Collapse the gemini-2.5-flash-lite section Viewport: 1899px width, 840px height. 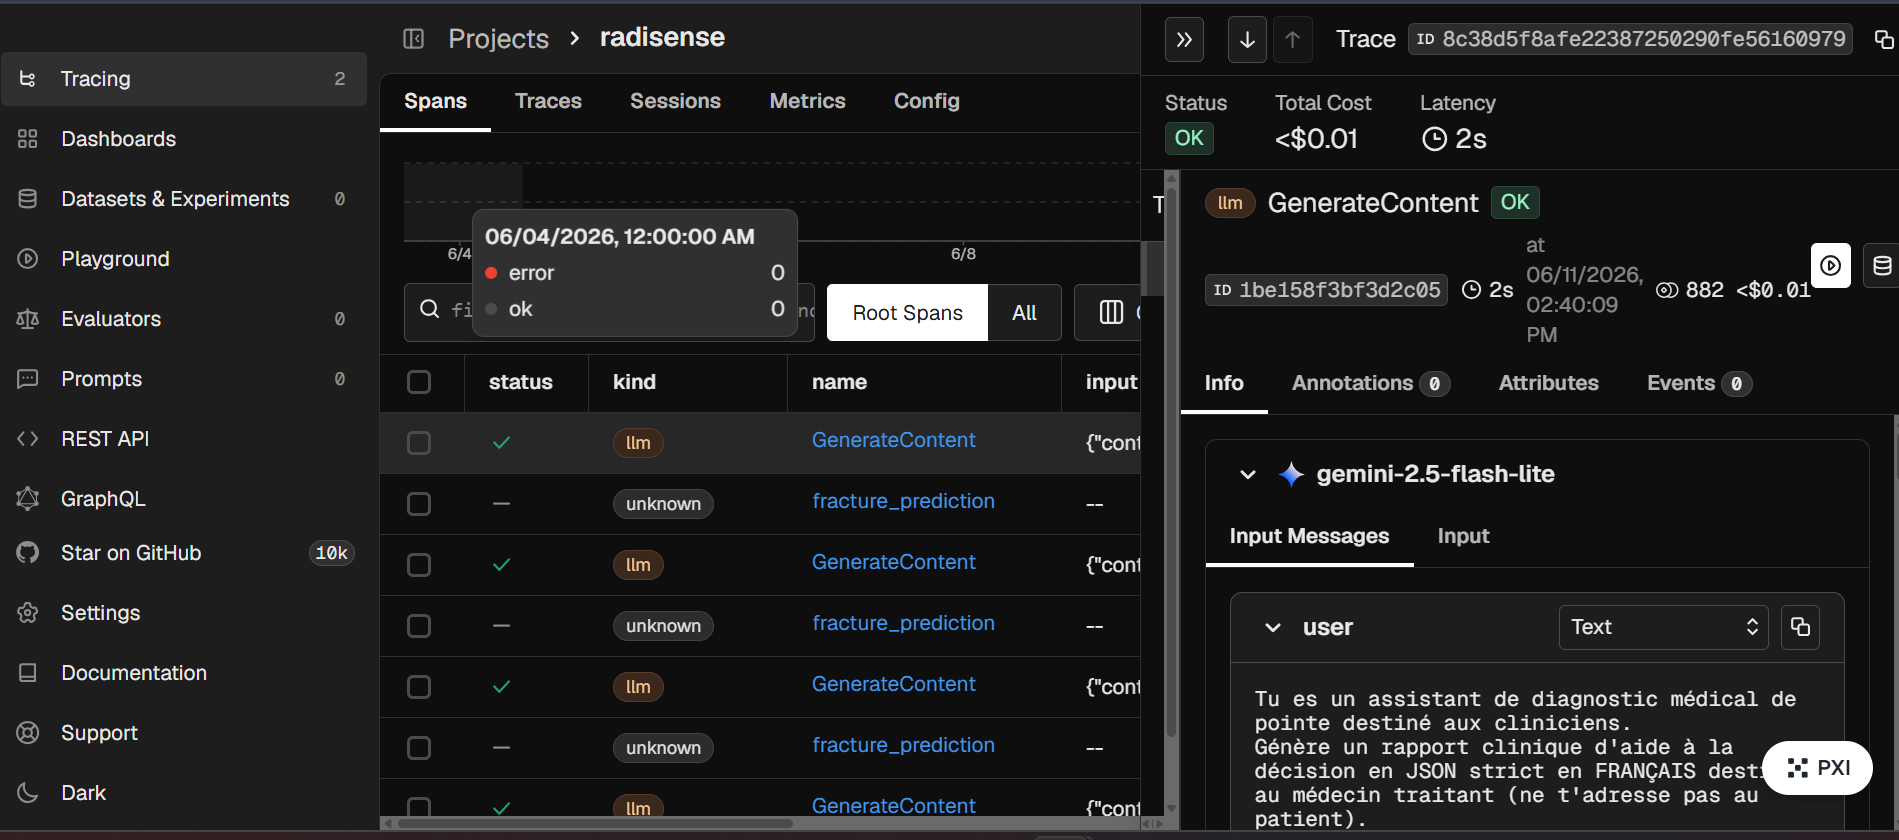[1248, 475]
